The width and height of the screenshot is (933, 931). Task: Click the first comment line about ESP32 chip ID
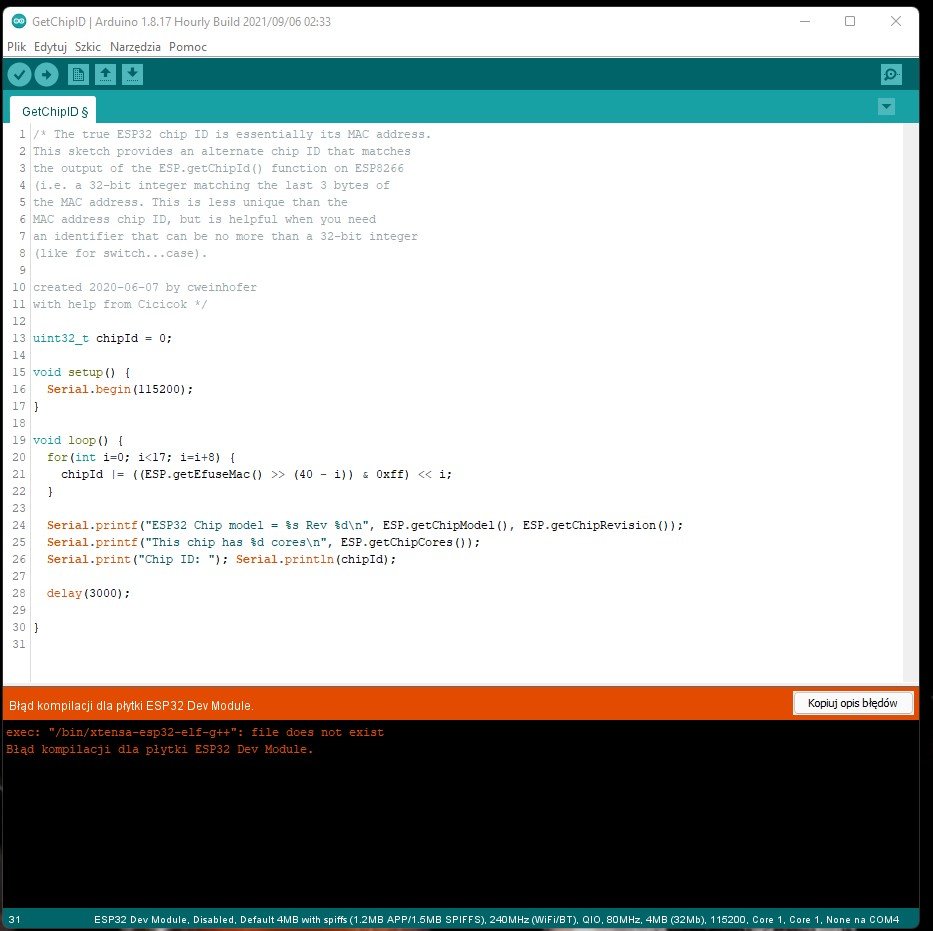tap(232, 134)
